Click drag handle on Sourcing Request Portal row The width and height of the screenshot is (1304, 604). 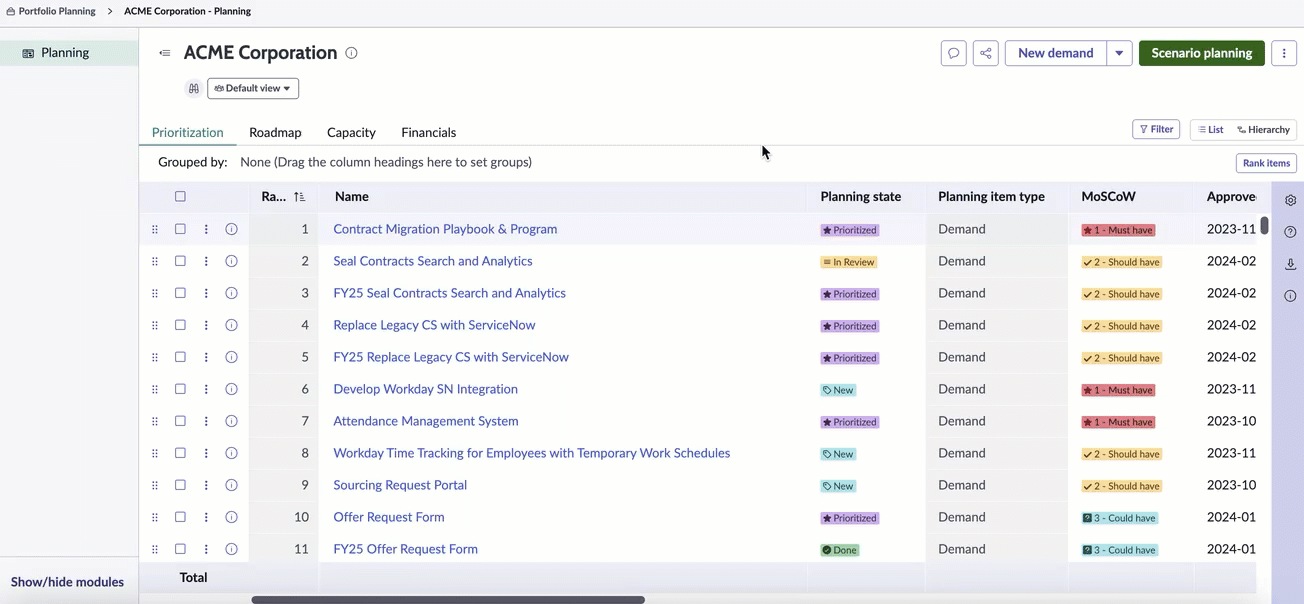click(x=155, y=485)
